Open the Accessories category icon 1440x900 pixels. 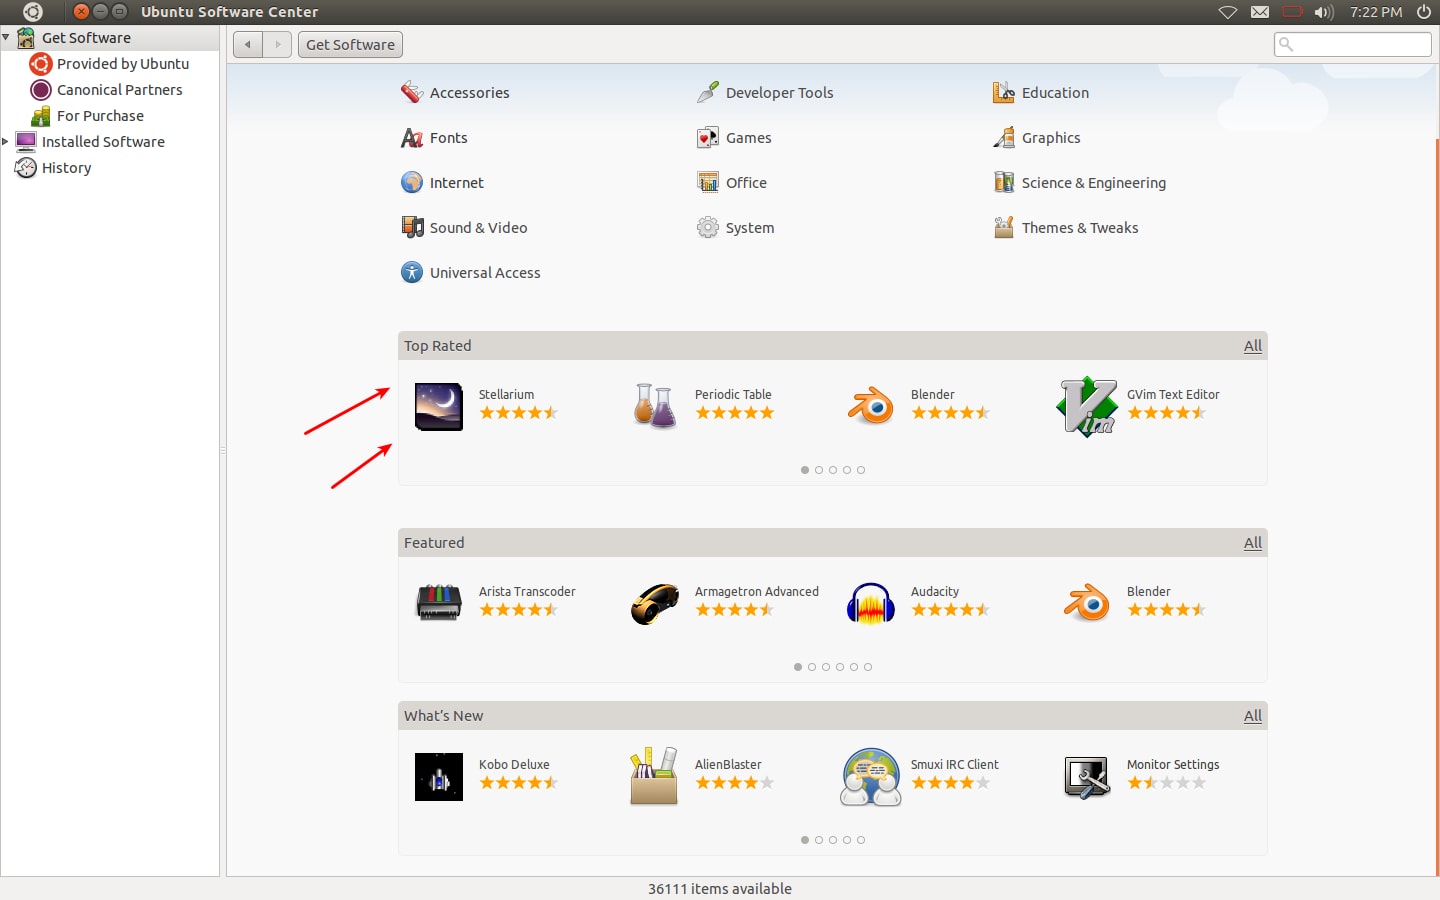click(x=412, y=92)
